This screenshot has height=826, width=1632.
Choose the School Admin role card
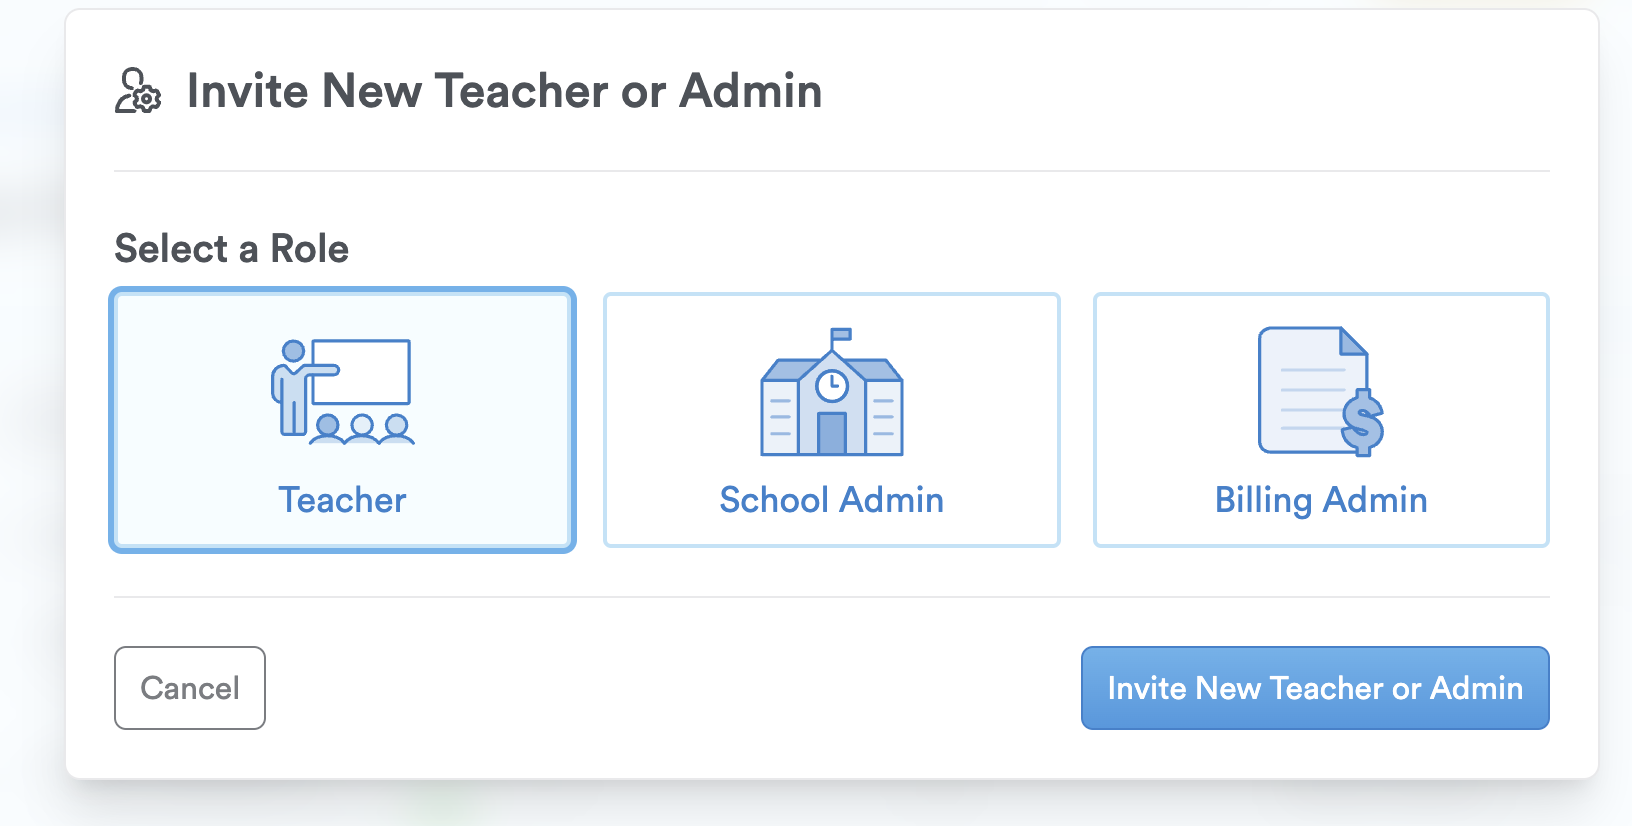coord(831,420)
